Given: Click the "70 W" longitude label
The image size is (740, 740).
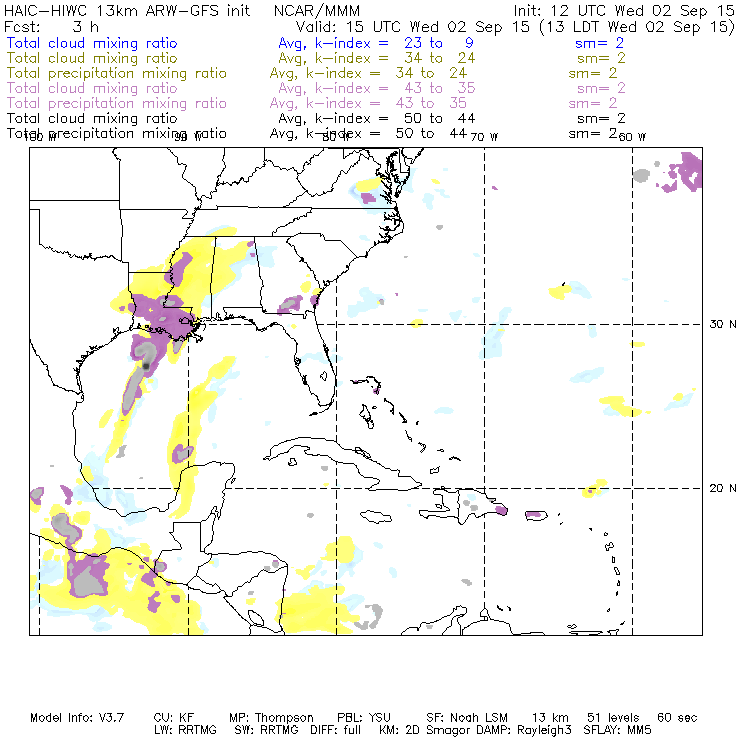Looking at the screenshot, I should pyautogui.click(x=484, y=137).
